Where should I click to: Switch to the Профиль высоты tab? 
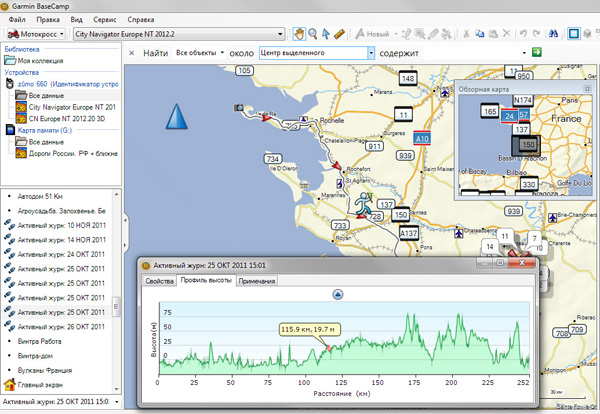(206, 280)
